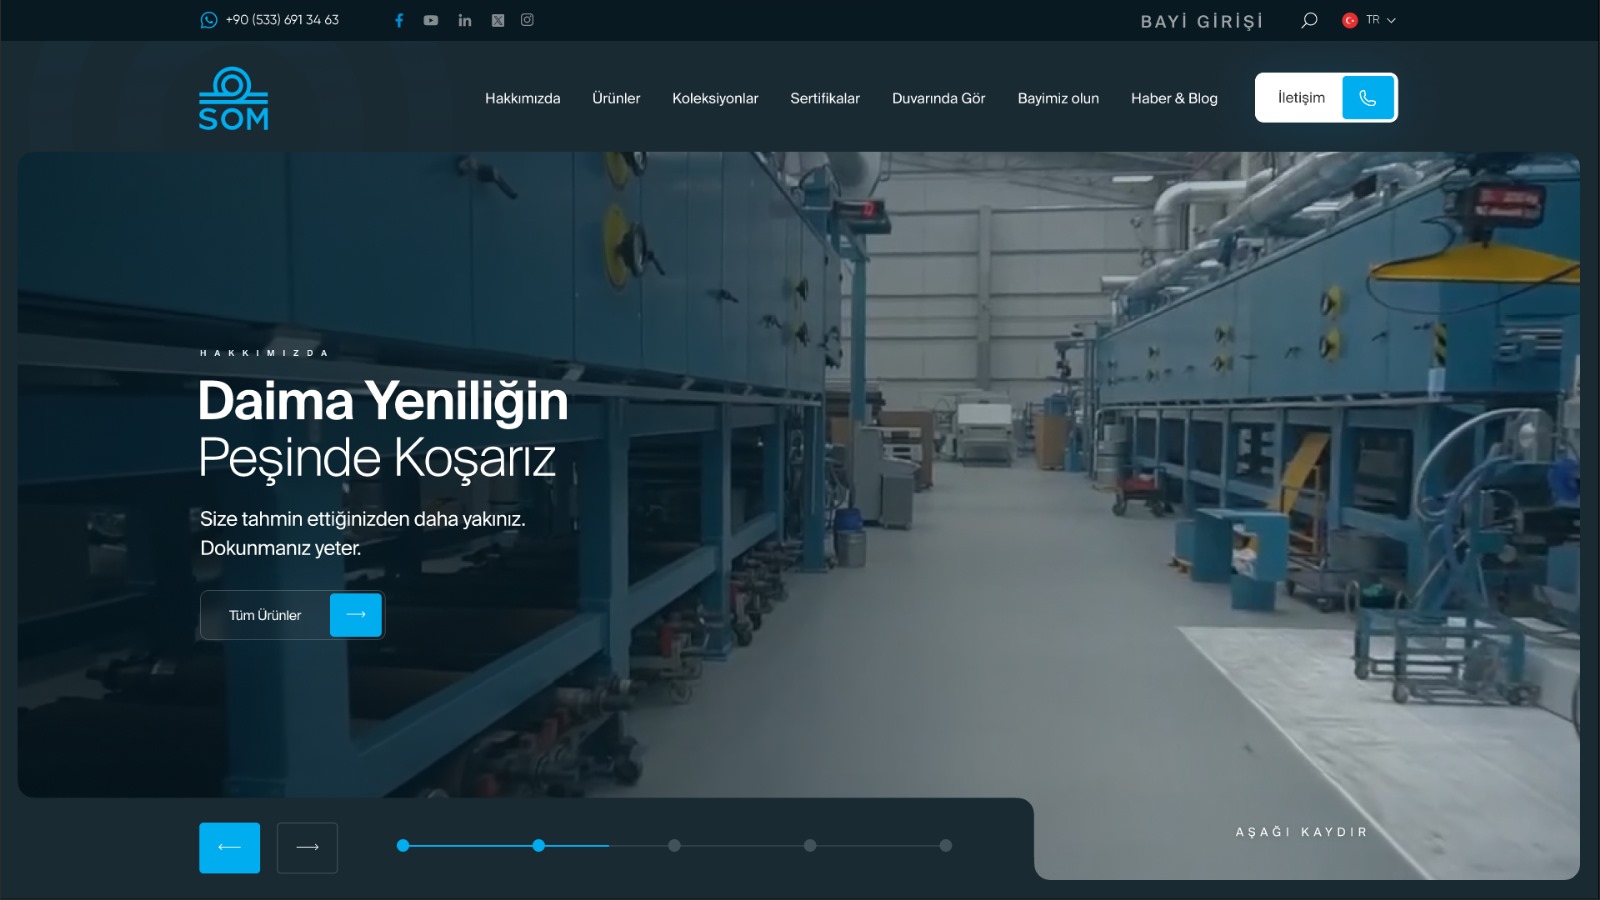The height and width of the screenshot is (900, 1600).
Task: Go to previous slide with left arrow
Action: click(229, 848)
